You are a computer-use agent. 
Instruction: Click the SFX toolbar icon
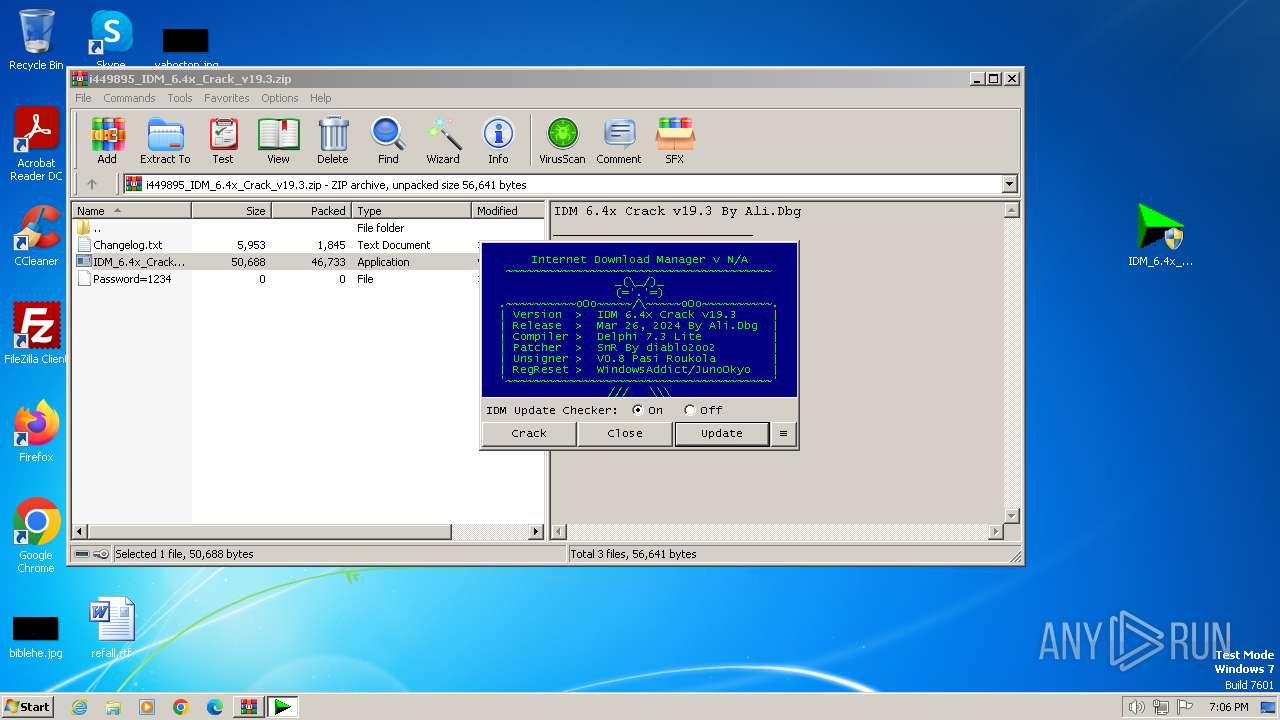675,141
